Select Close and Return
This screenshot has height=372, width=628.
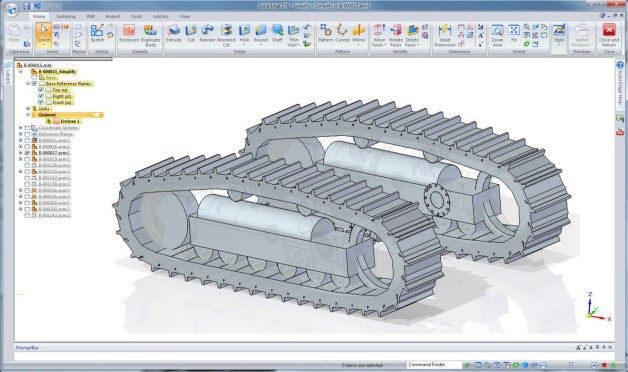pyautogui.click(x=609, y=35)
